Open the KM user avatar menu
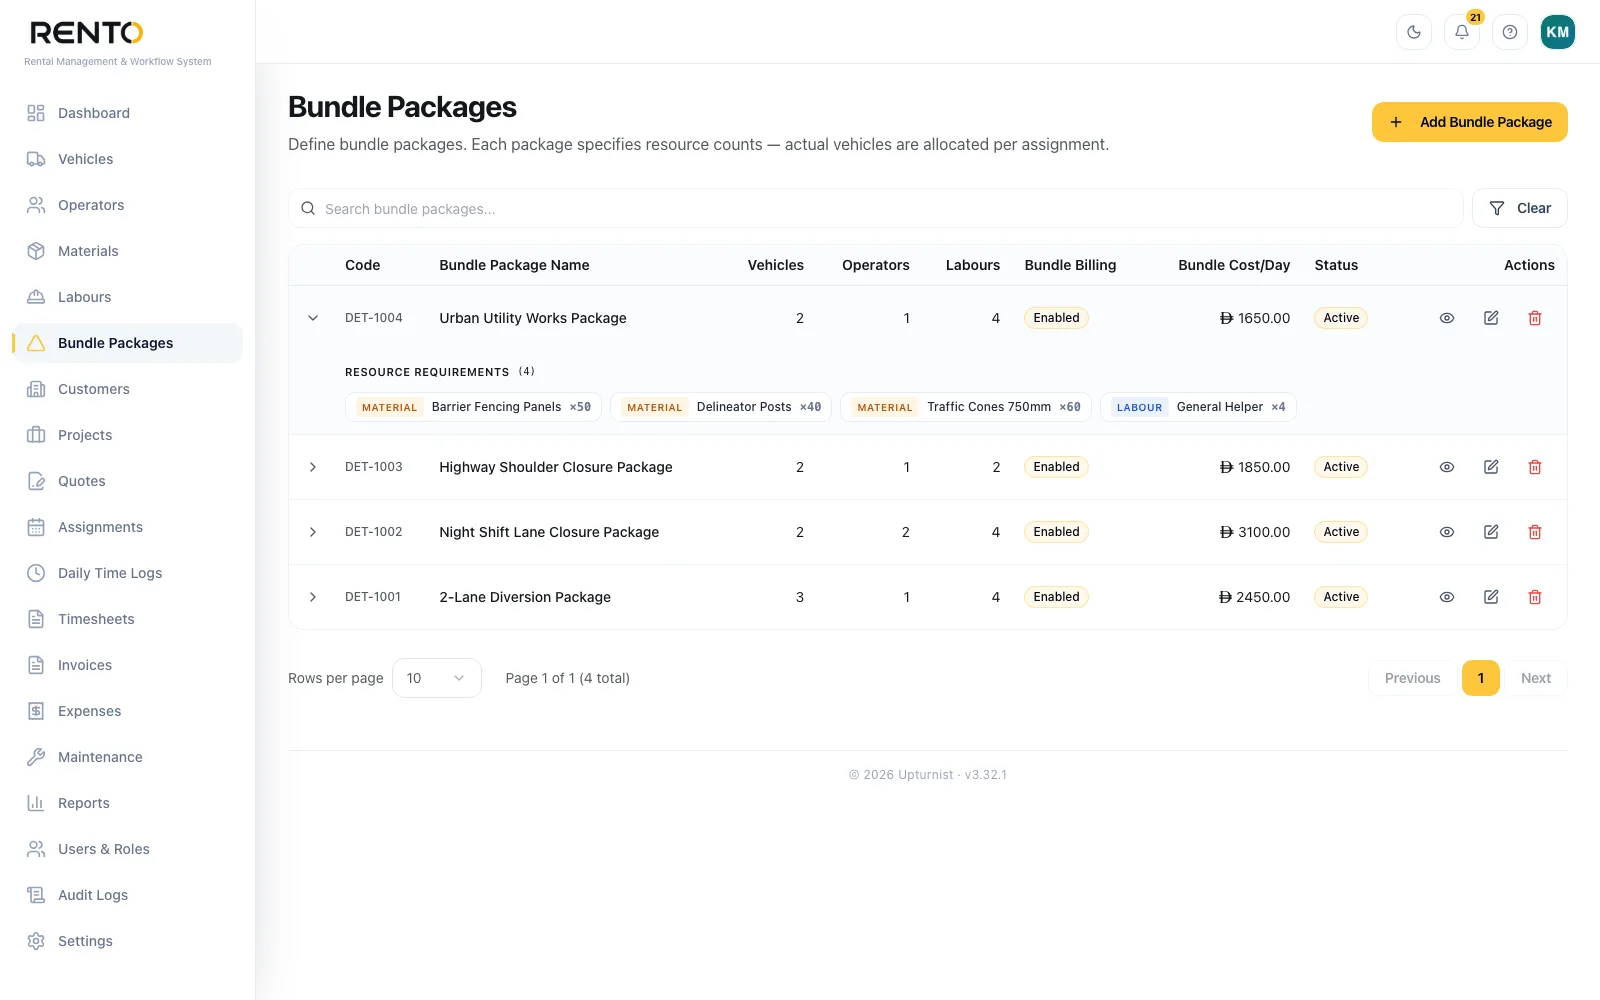Viewport: 1600px width, 1000px height. coord(1558,32)
